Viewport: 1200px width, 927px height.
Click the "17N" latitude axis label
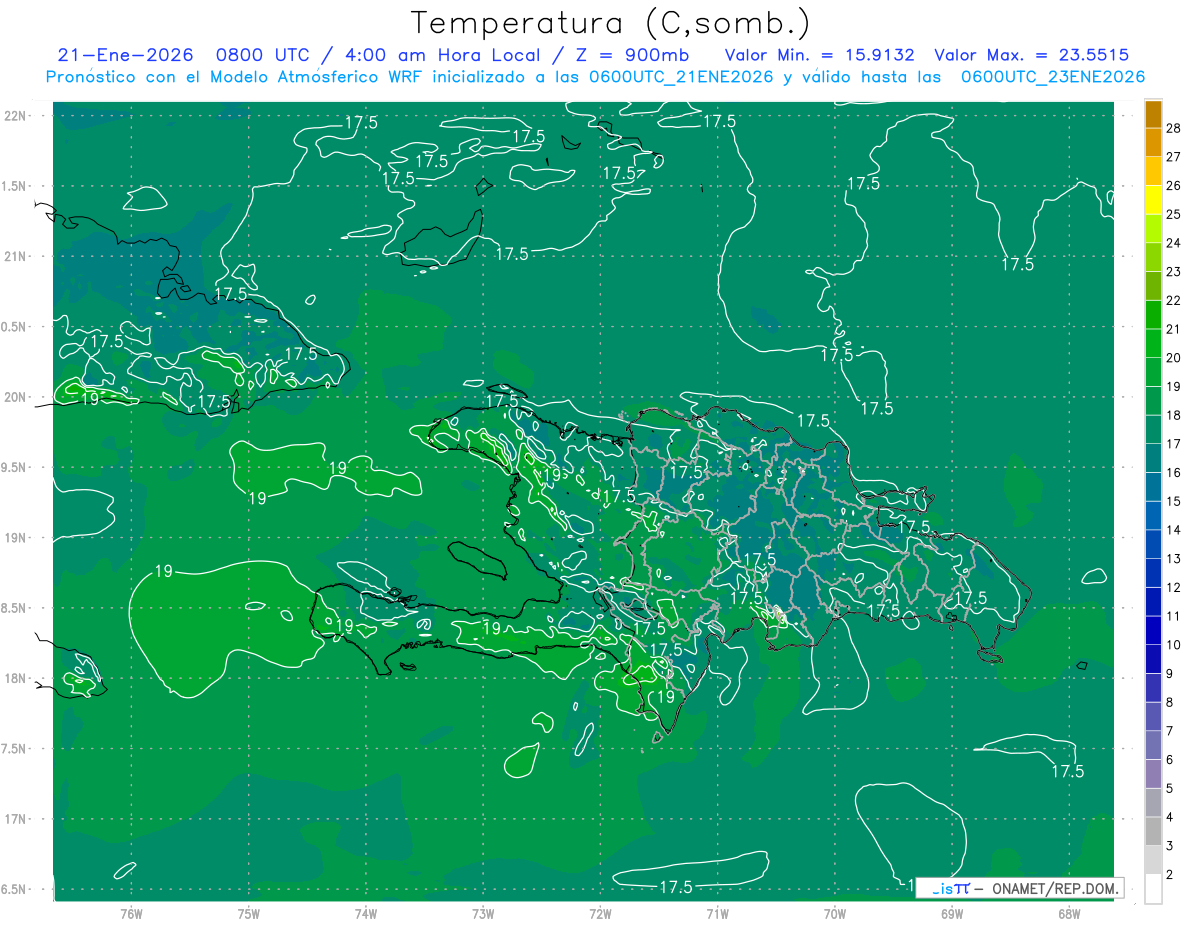tap(17, 819)
